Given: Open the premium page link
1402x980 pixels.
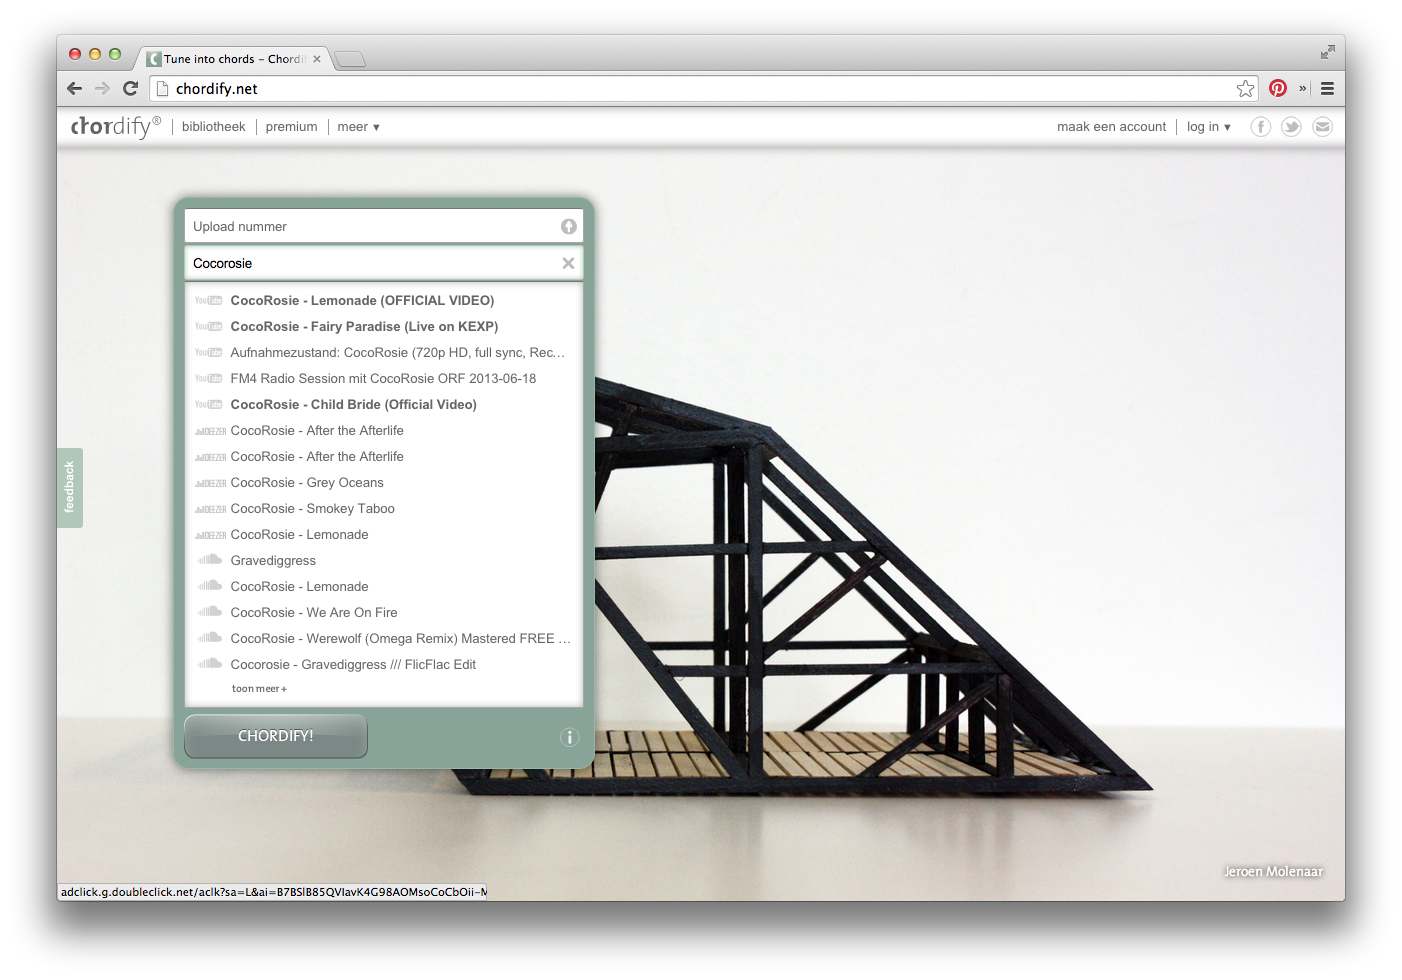Looking at the screenshot, I should point(291,127).
